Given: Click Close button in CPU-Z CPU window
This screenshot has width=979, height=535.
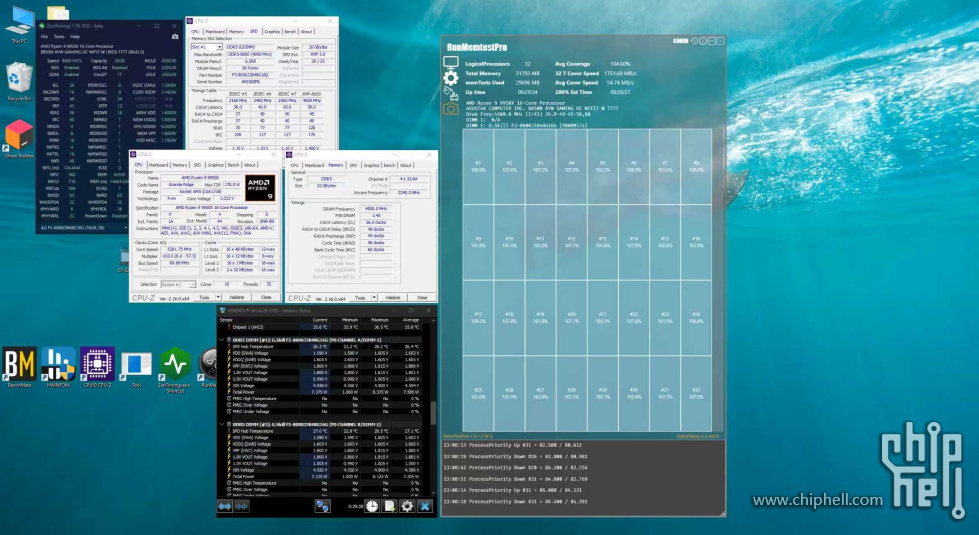Looking at the screenshot, I should (x=267, y=298).
